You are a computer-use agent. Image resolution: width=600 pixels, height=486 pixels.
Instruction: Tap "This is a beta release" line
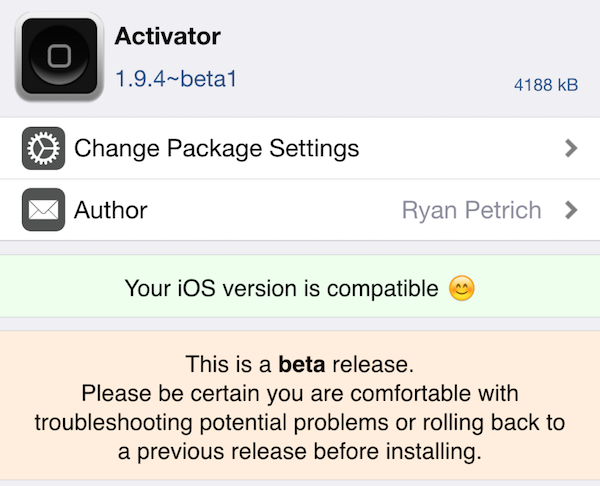300,362
